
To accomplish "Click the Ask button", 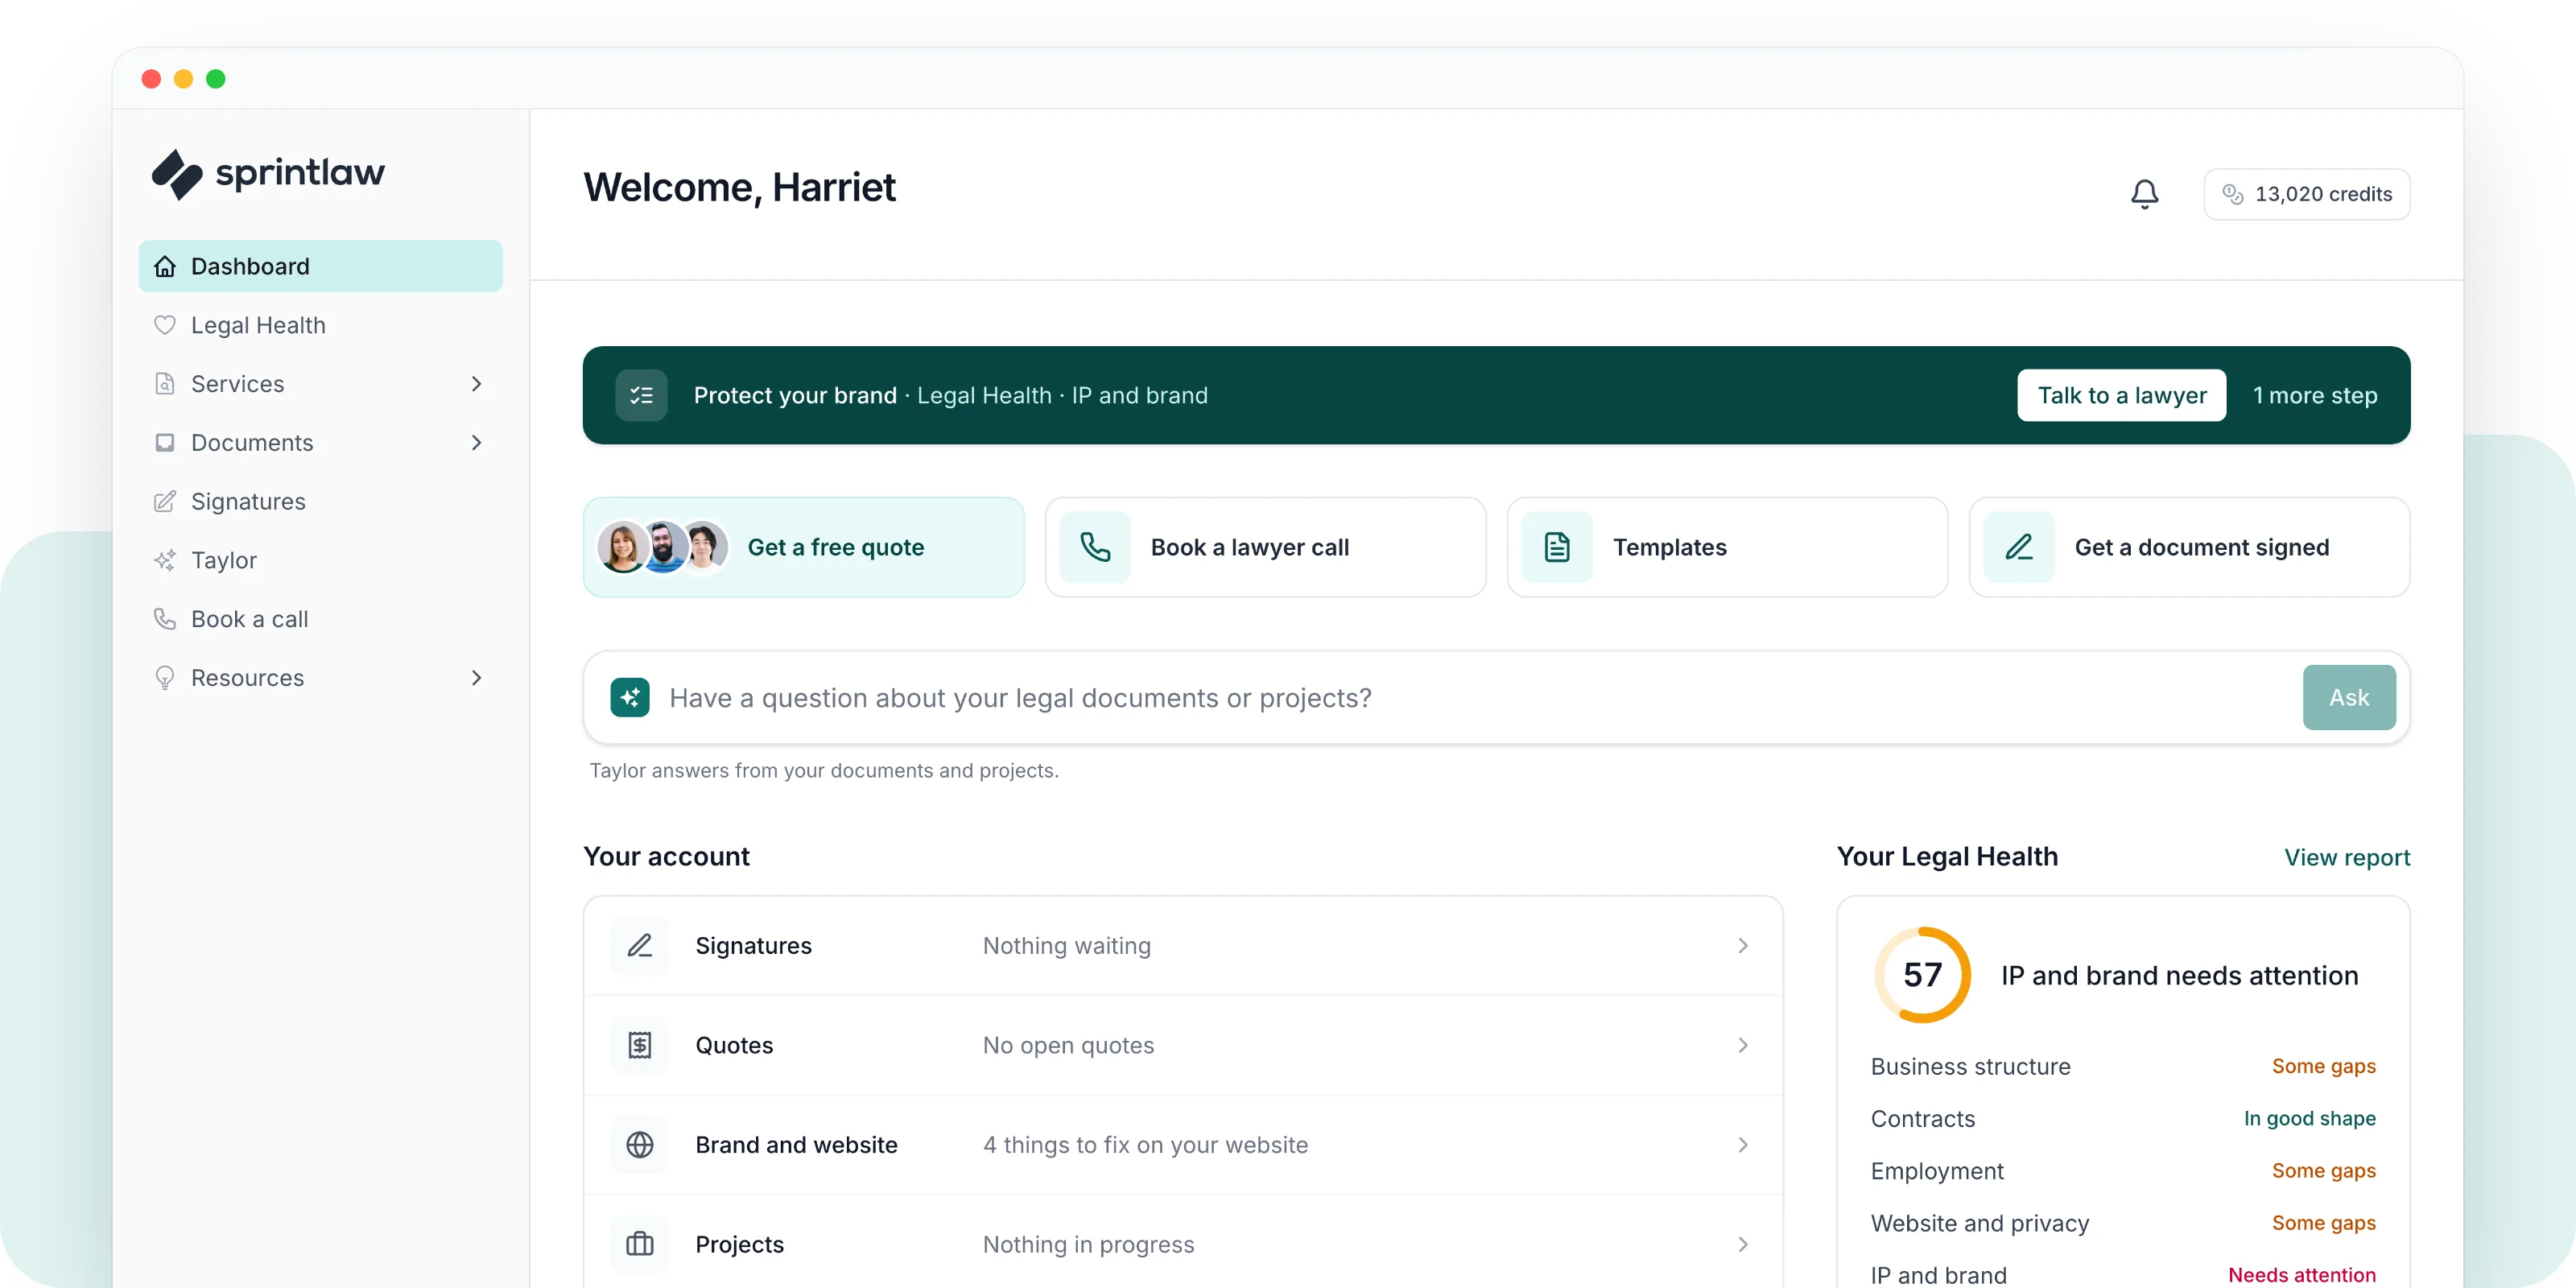I will click(x=2349, y=697).
